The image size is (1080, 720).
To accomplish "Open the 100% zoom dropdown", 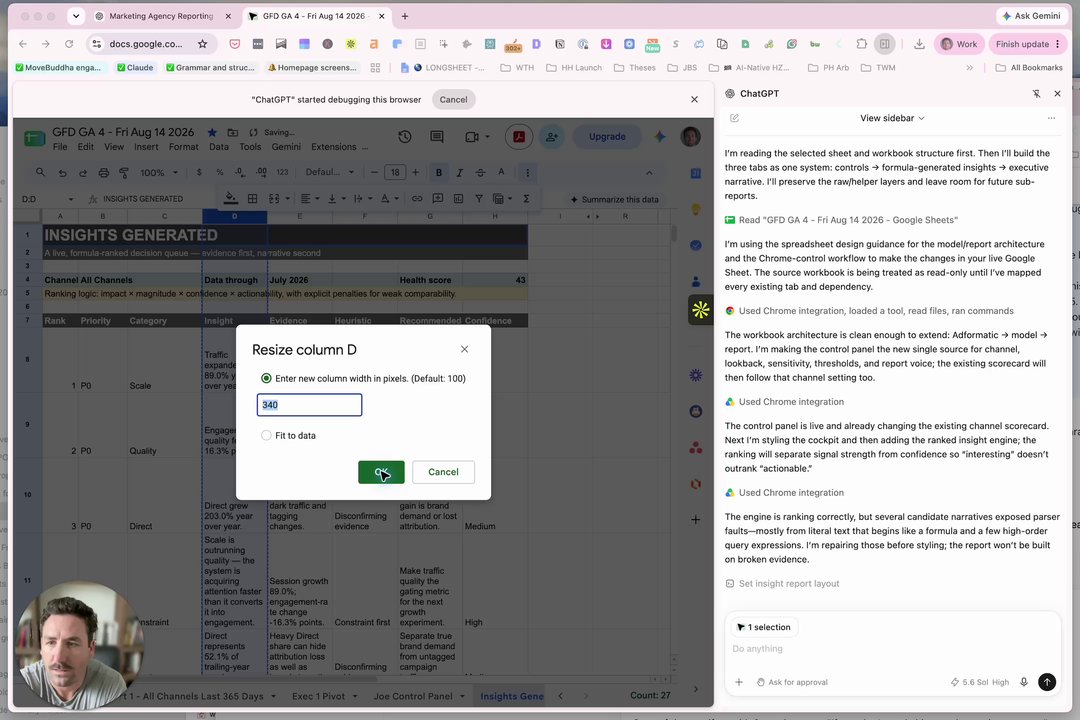I will (159, 172).
